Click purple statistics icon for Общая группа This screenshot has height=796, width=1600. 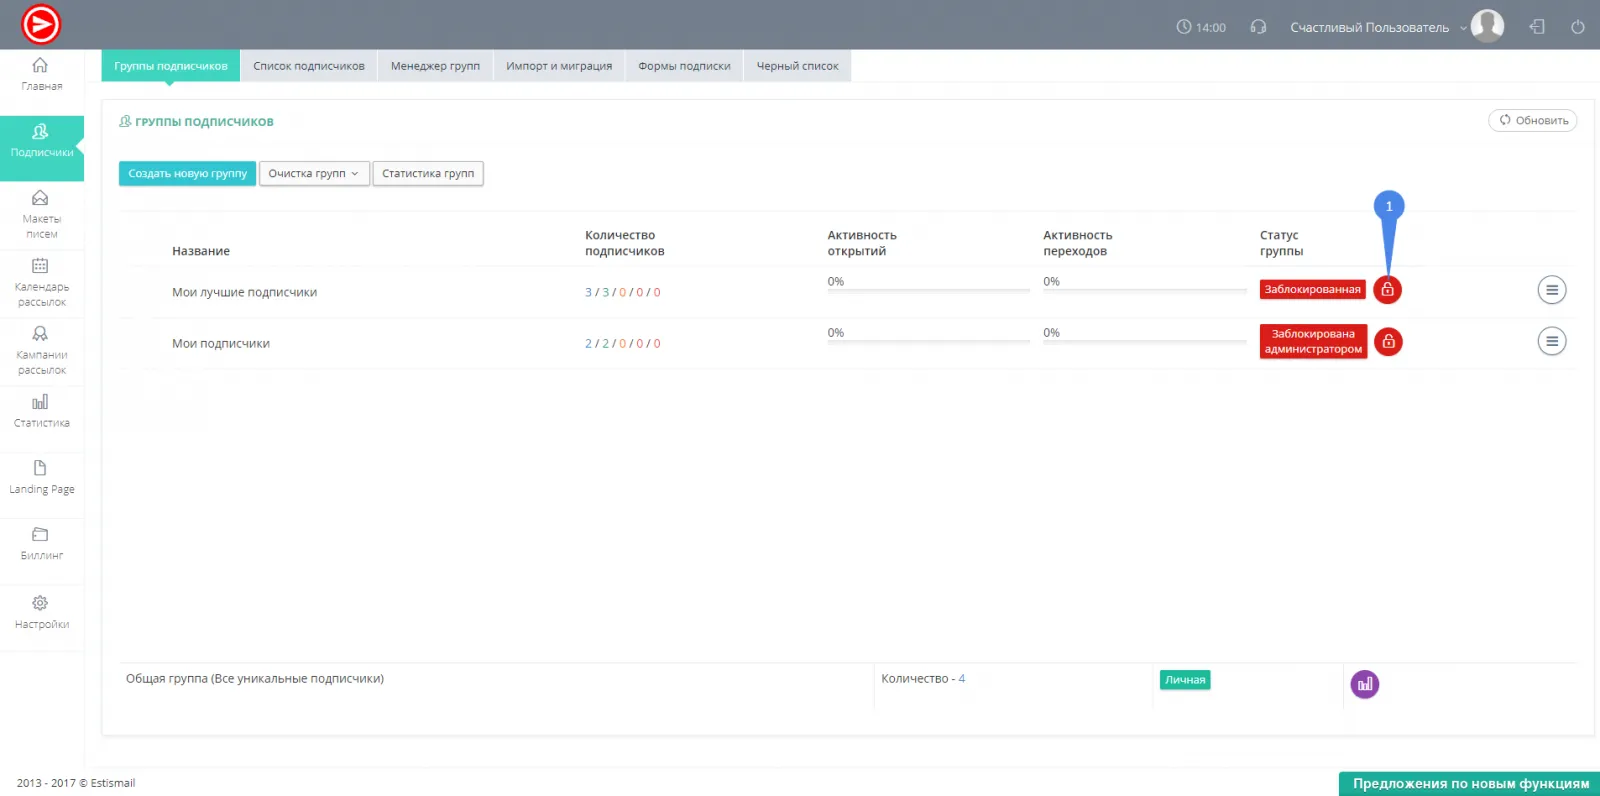pyautogui.click(x=1365, y=684)
